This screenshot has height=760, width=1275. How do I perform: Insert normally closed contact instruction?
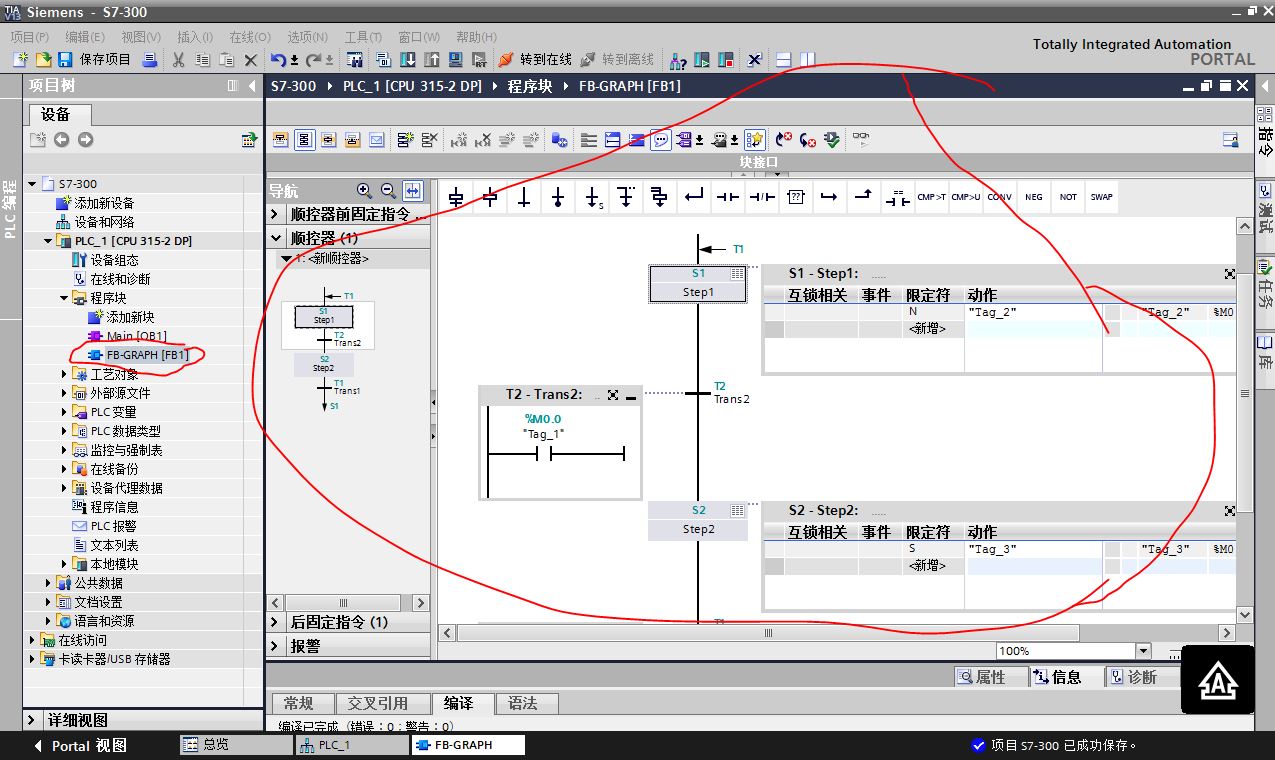762,197
